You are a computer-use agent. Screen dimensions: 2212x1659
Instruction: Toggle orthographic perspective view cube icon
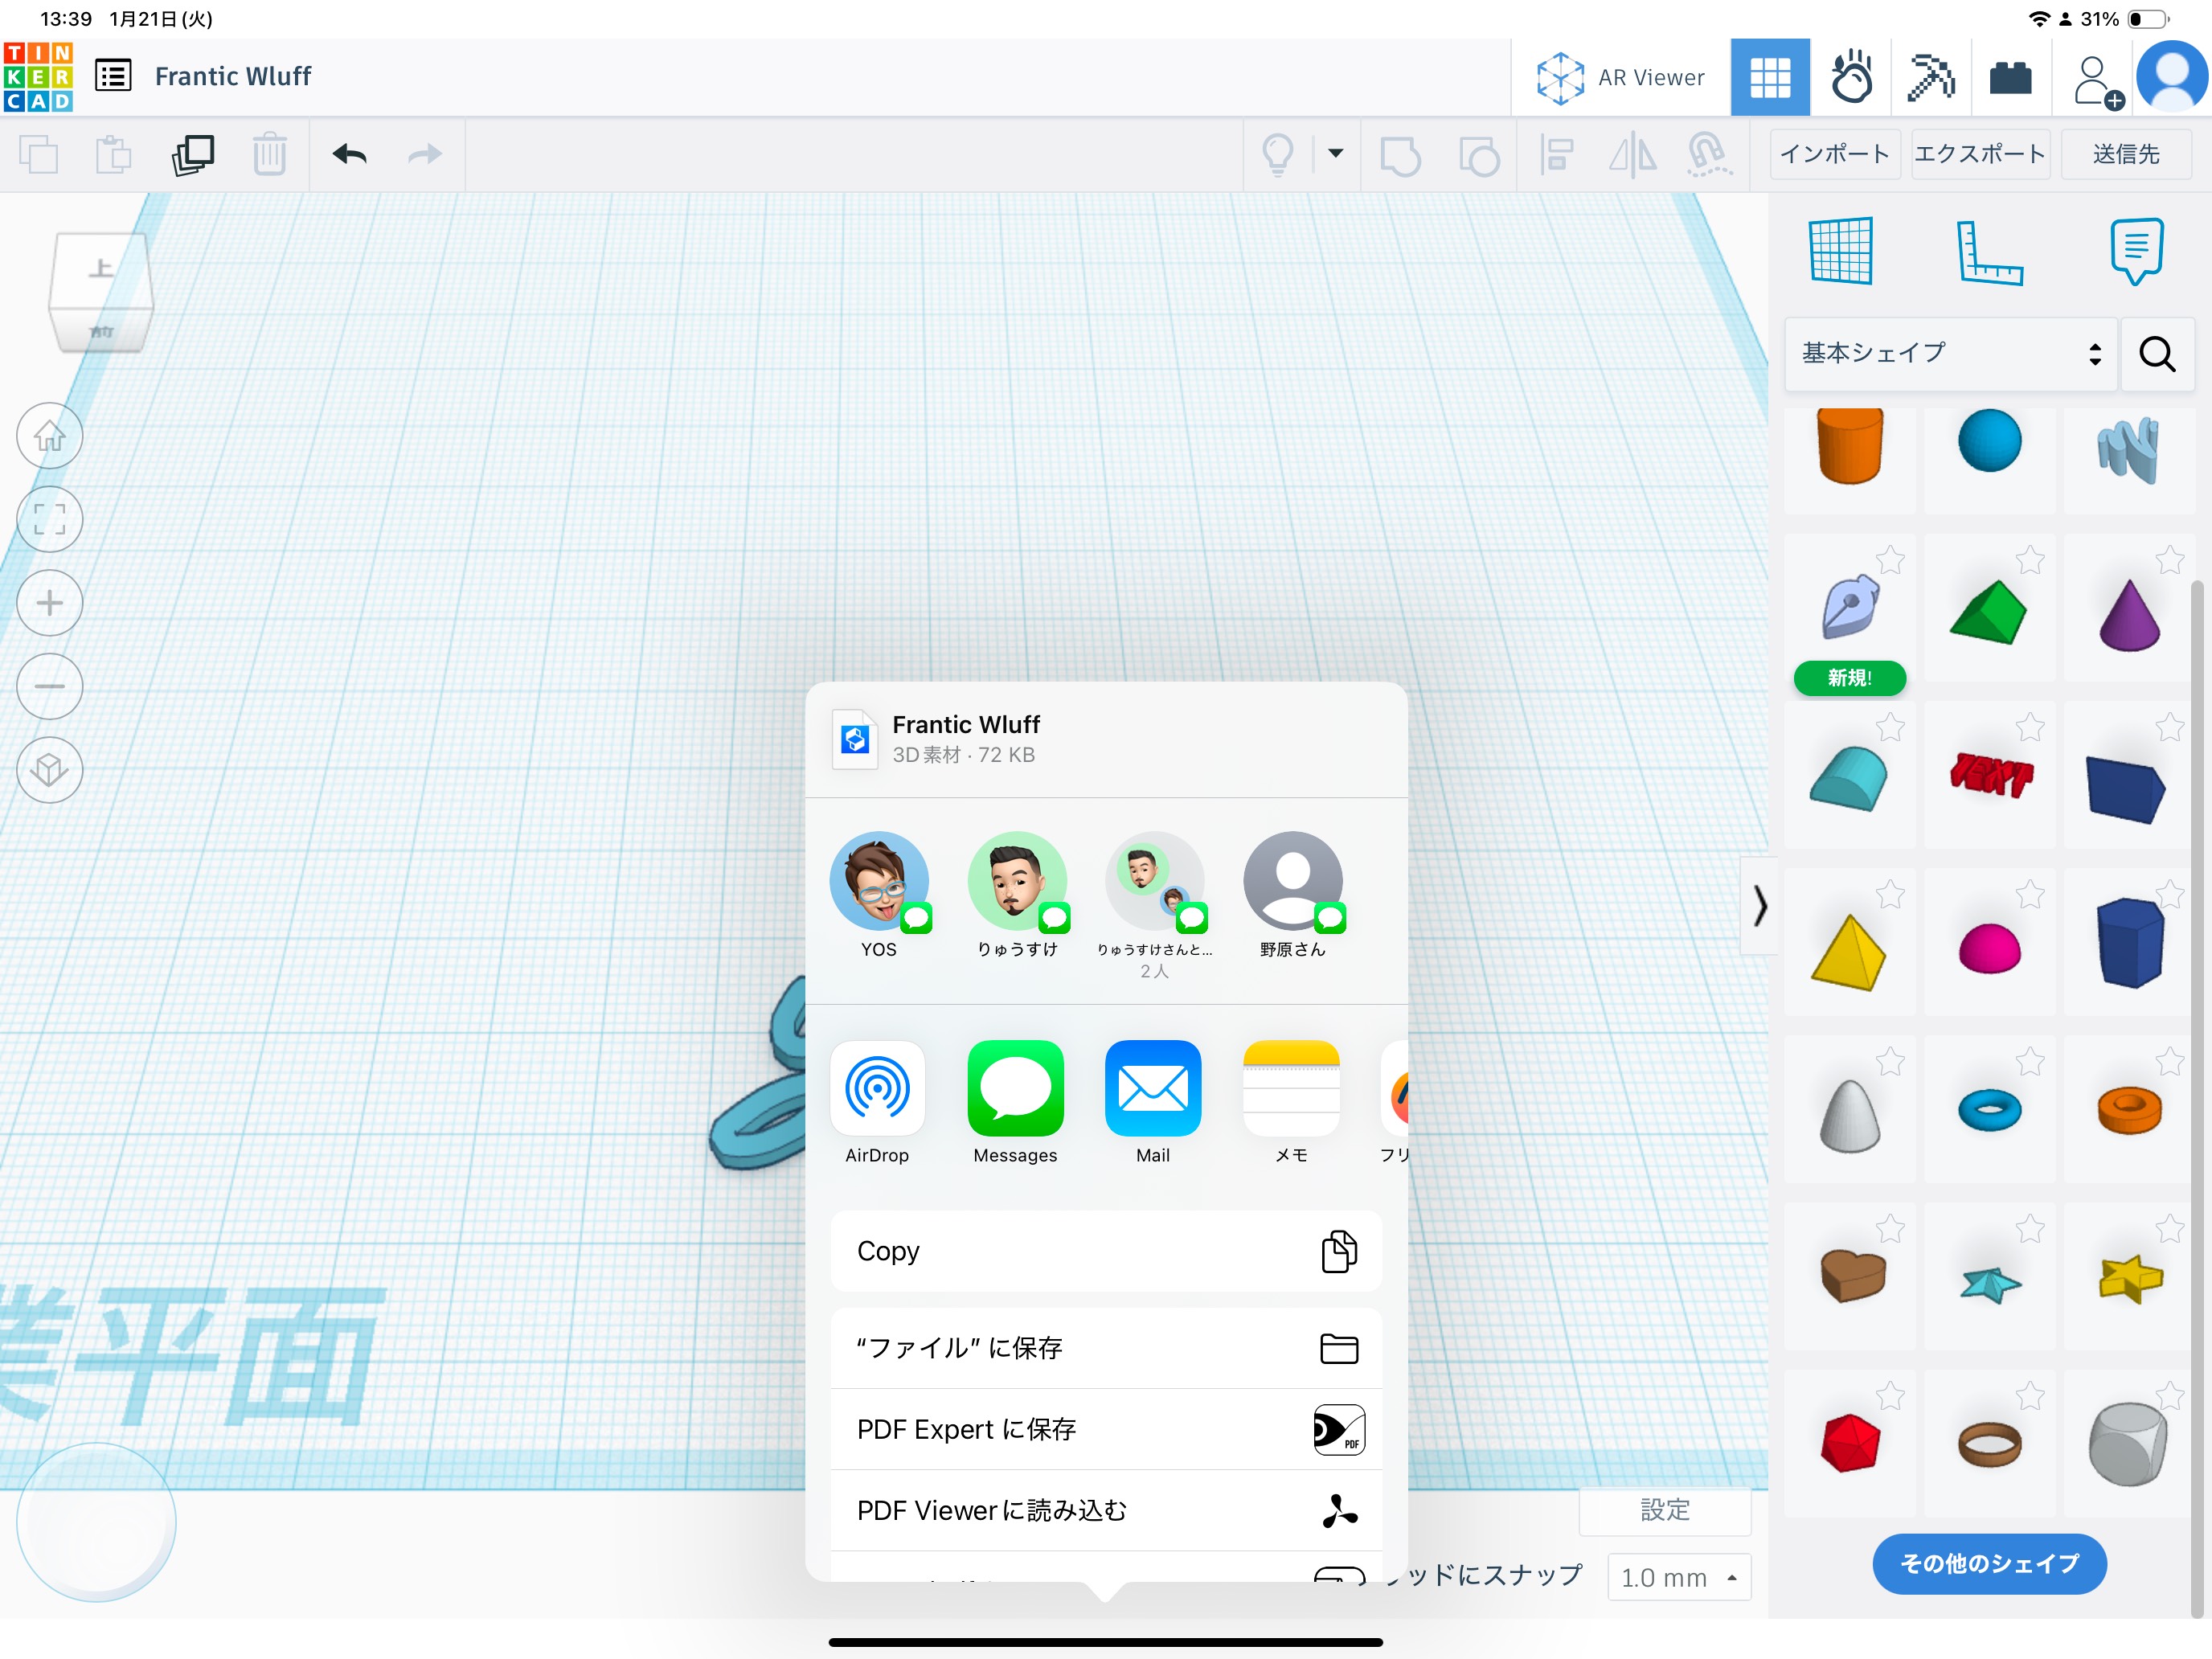coord(49,769)
